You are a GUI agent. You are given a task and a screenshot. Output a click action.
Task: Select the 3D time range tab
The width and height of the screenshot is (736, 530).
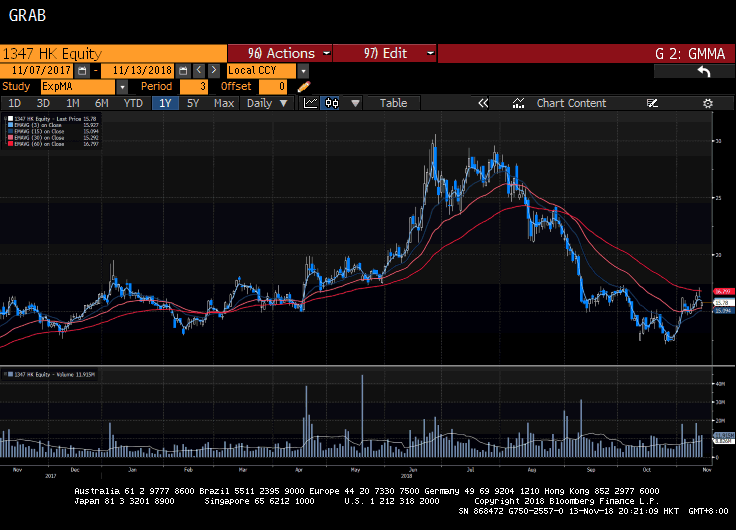click(43, 103)
